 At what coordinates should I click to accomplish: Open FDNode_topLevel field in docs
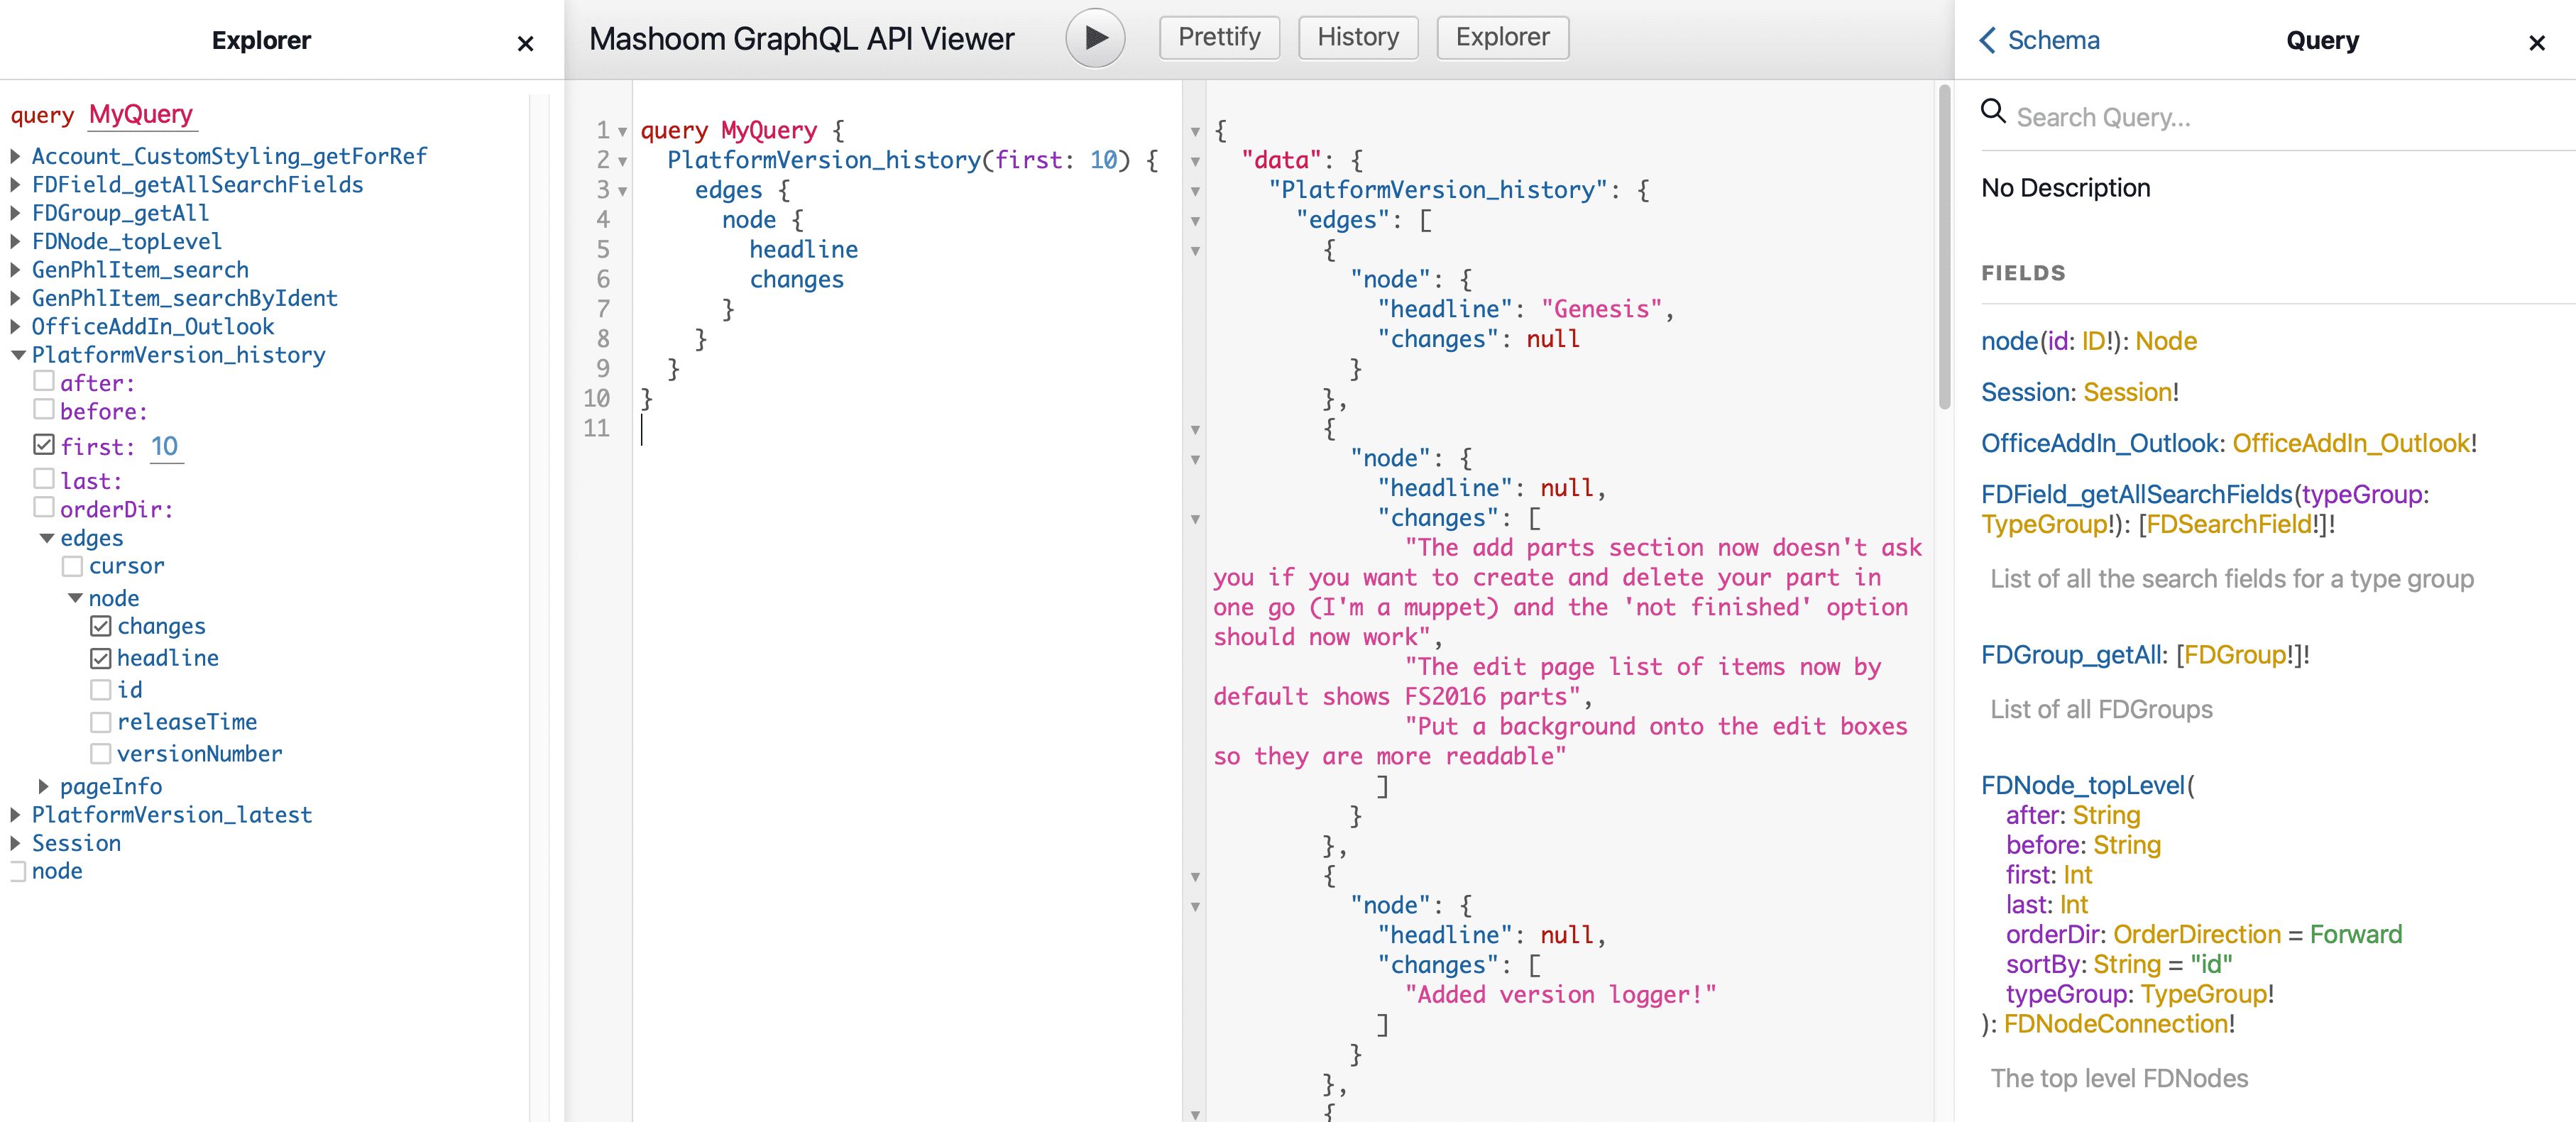click(x=2082, y=785)
